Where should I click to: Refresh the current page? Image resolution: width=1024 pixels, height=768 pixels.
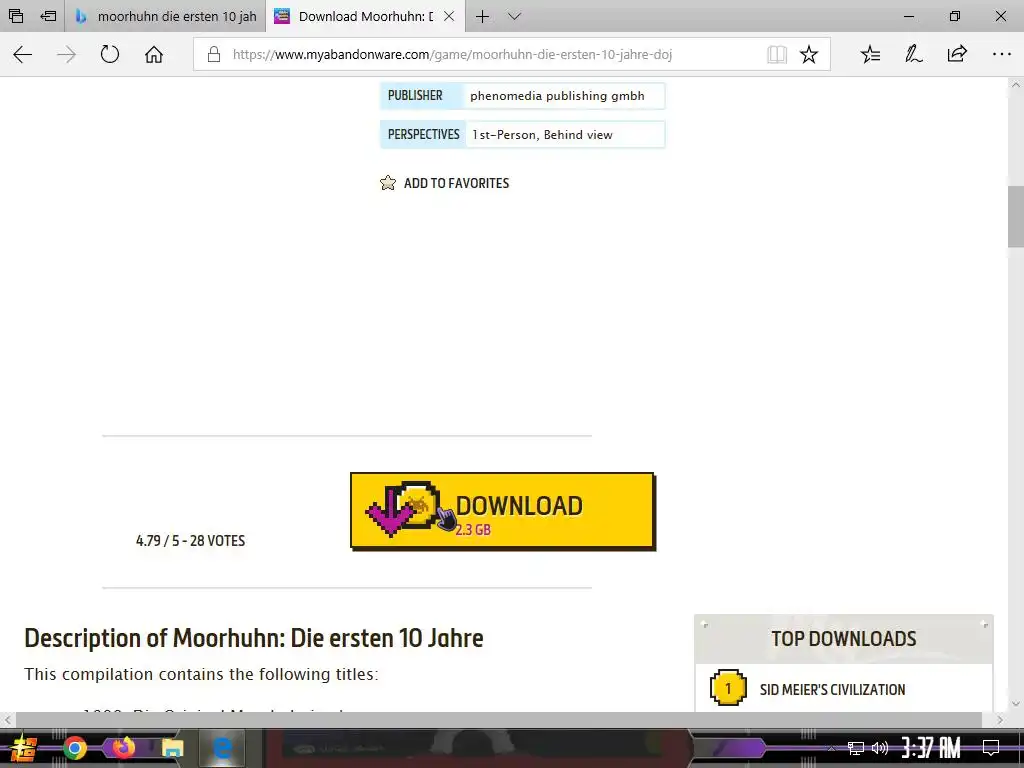pyautogui.click(x=110, y=54)
